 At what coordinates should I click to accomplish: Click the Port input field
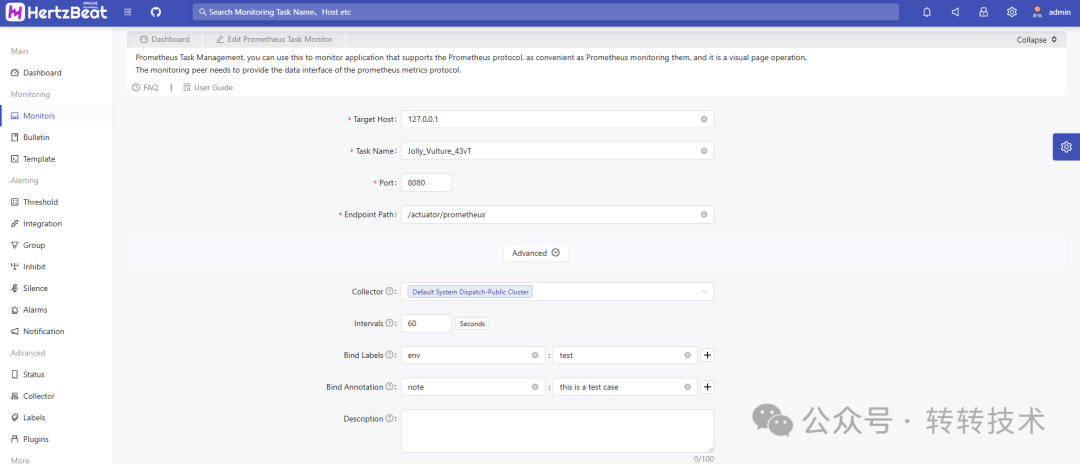(x=426, y=182)
